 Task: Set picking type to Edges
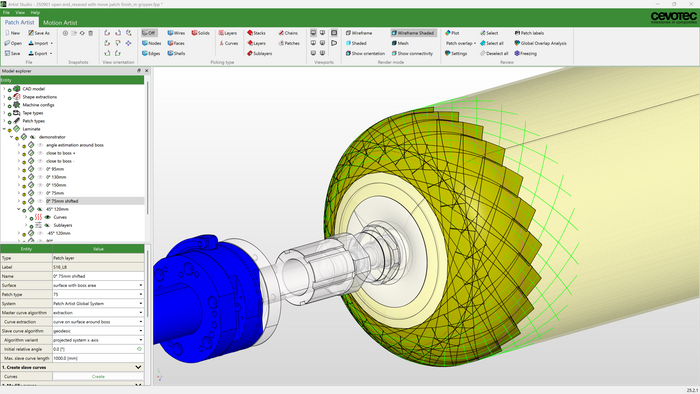coord(151,54)
